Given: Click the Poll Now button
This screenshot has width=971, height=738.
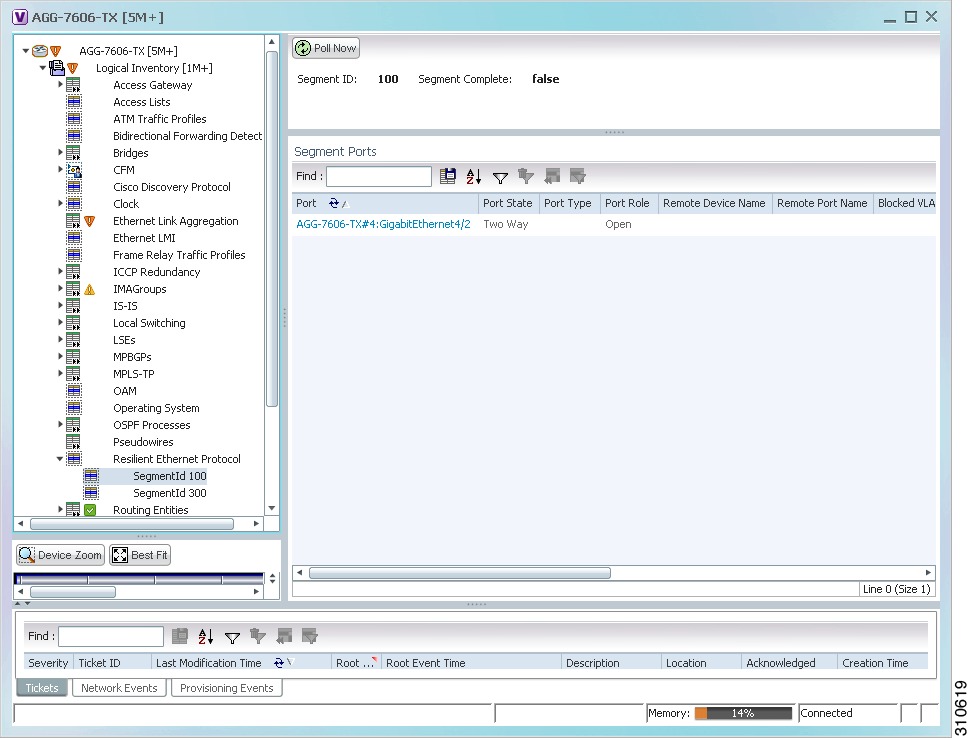Looking at the screenshot, I should 326,48.
